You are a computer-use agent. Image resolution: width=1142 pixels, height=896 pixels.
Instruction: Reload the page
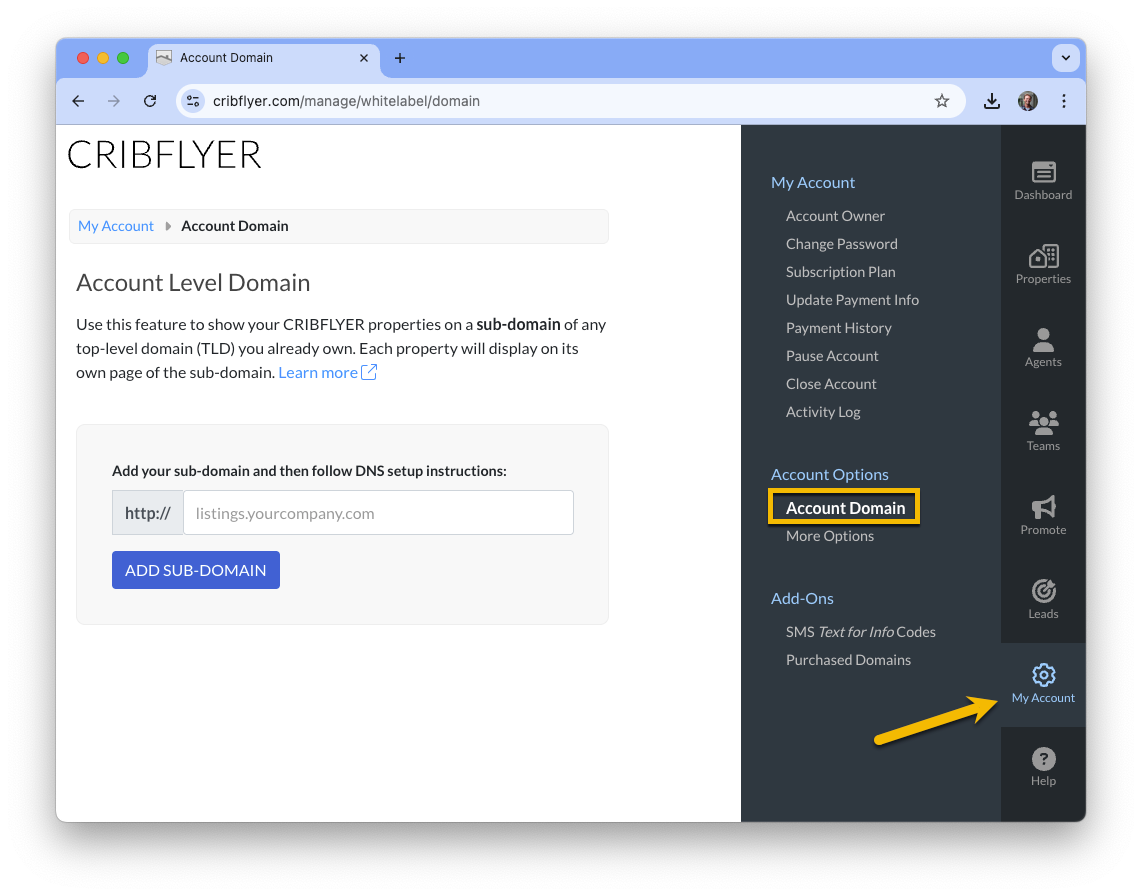[150, 101]
